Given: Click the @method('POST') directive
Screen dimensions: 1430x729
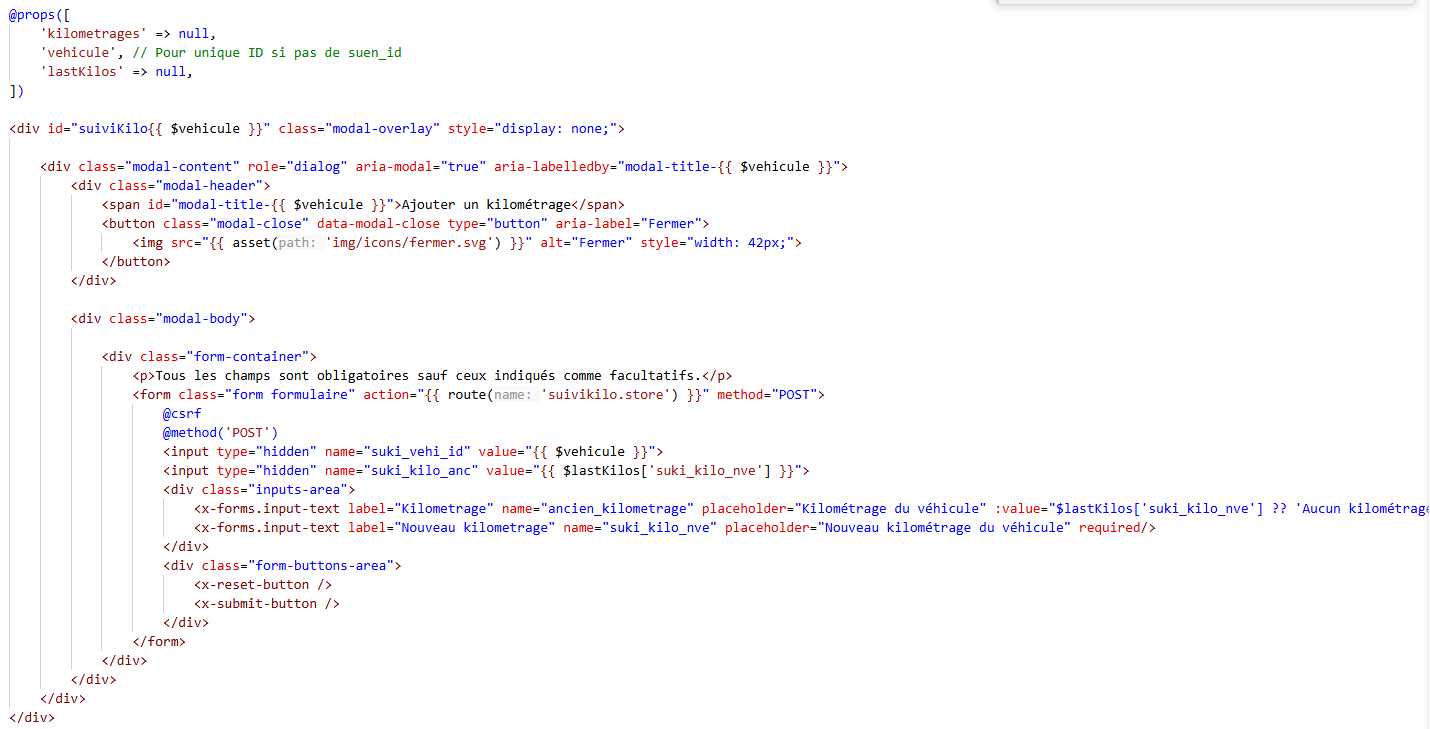Looking at the screenshot, I should click(x=219, y=432).
